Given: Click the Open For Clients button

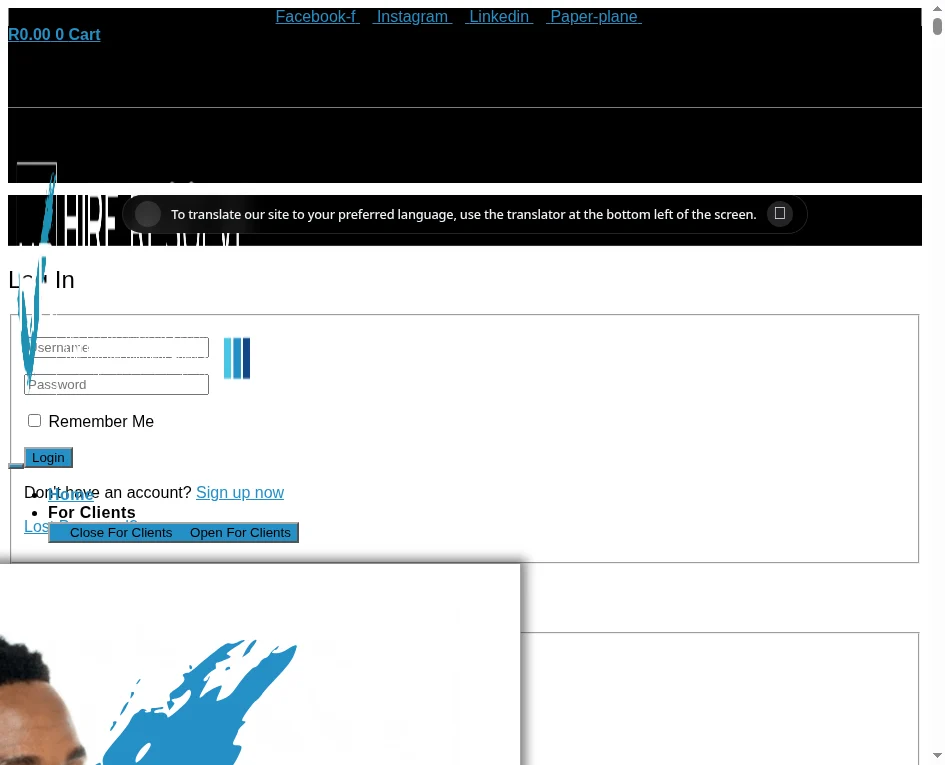Looking at the screenshot, I should pyautogui.click(x=240, y=533).
